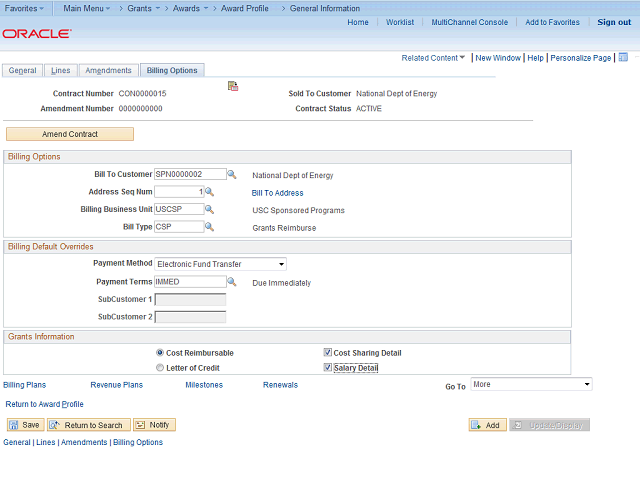
Task: Open the Bill To Address link
Action: (278, 193)
